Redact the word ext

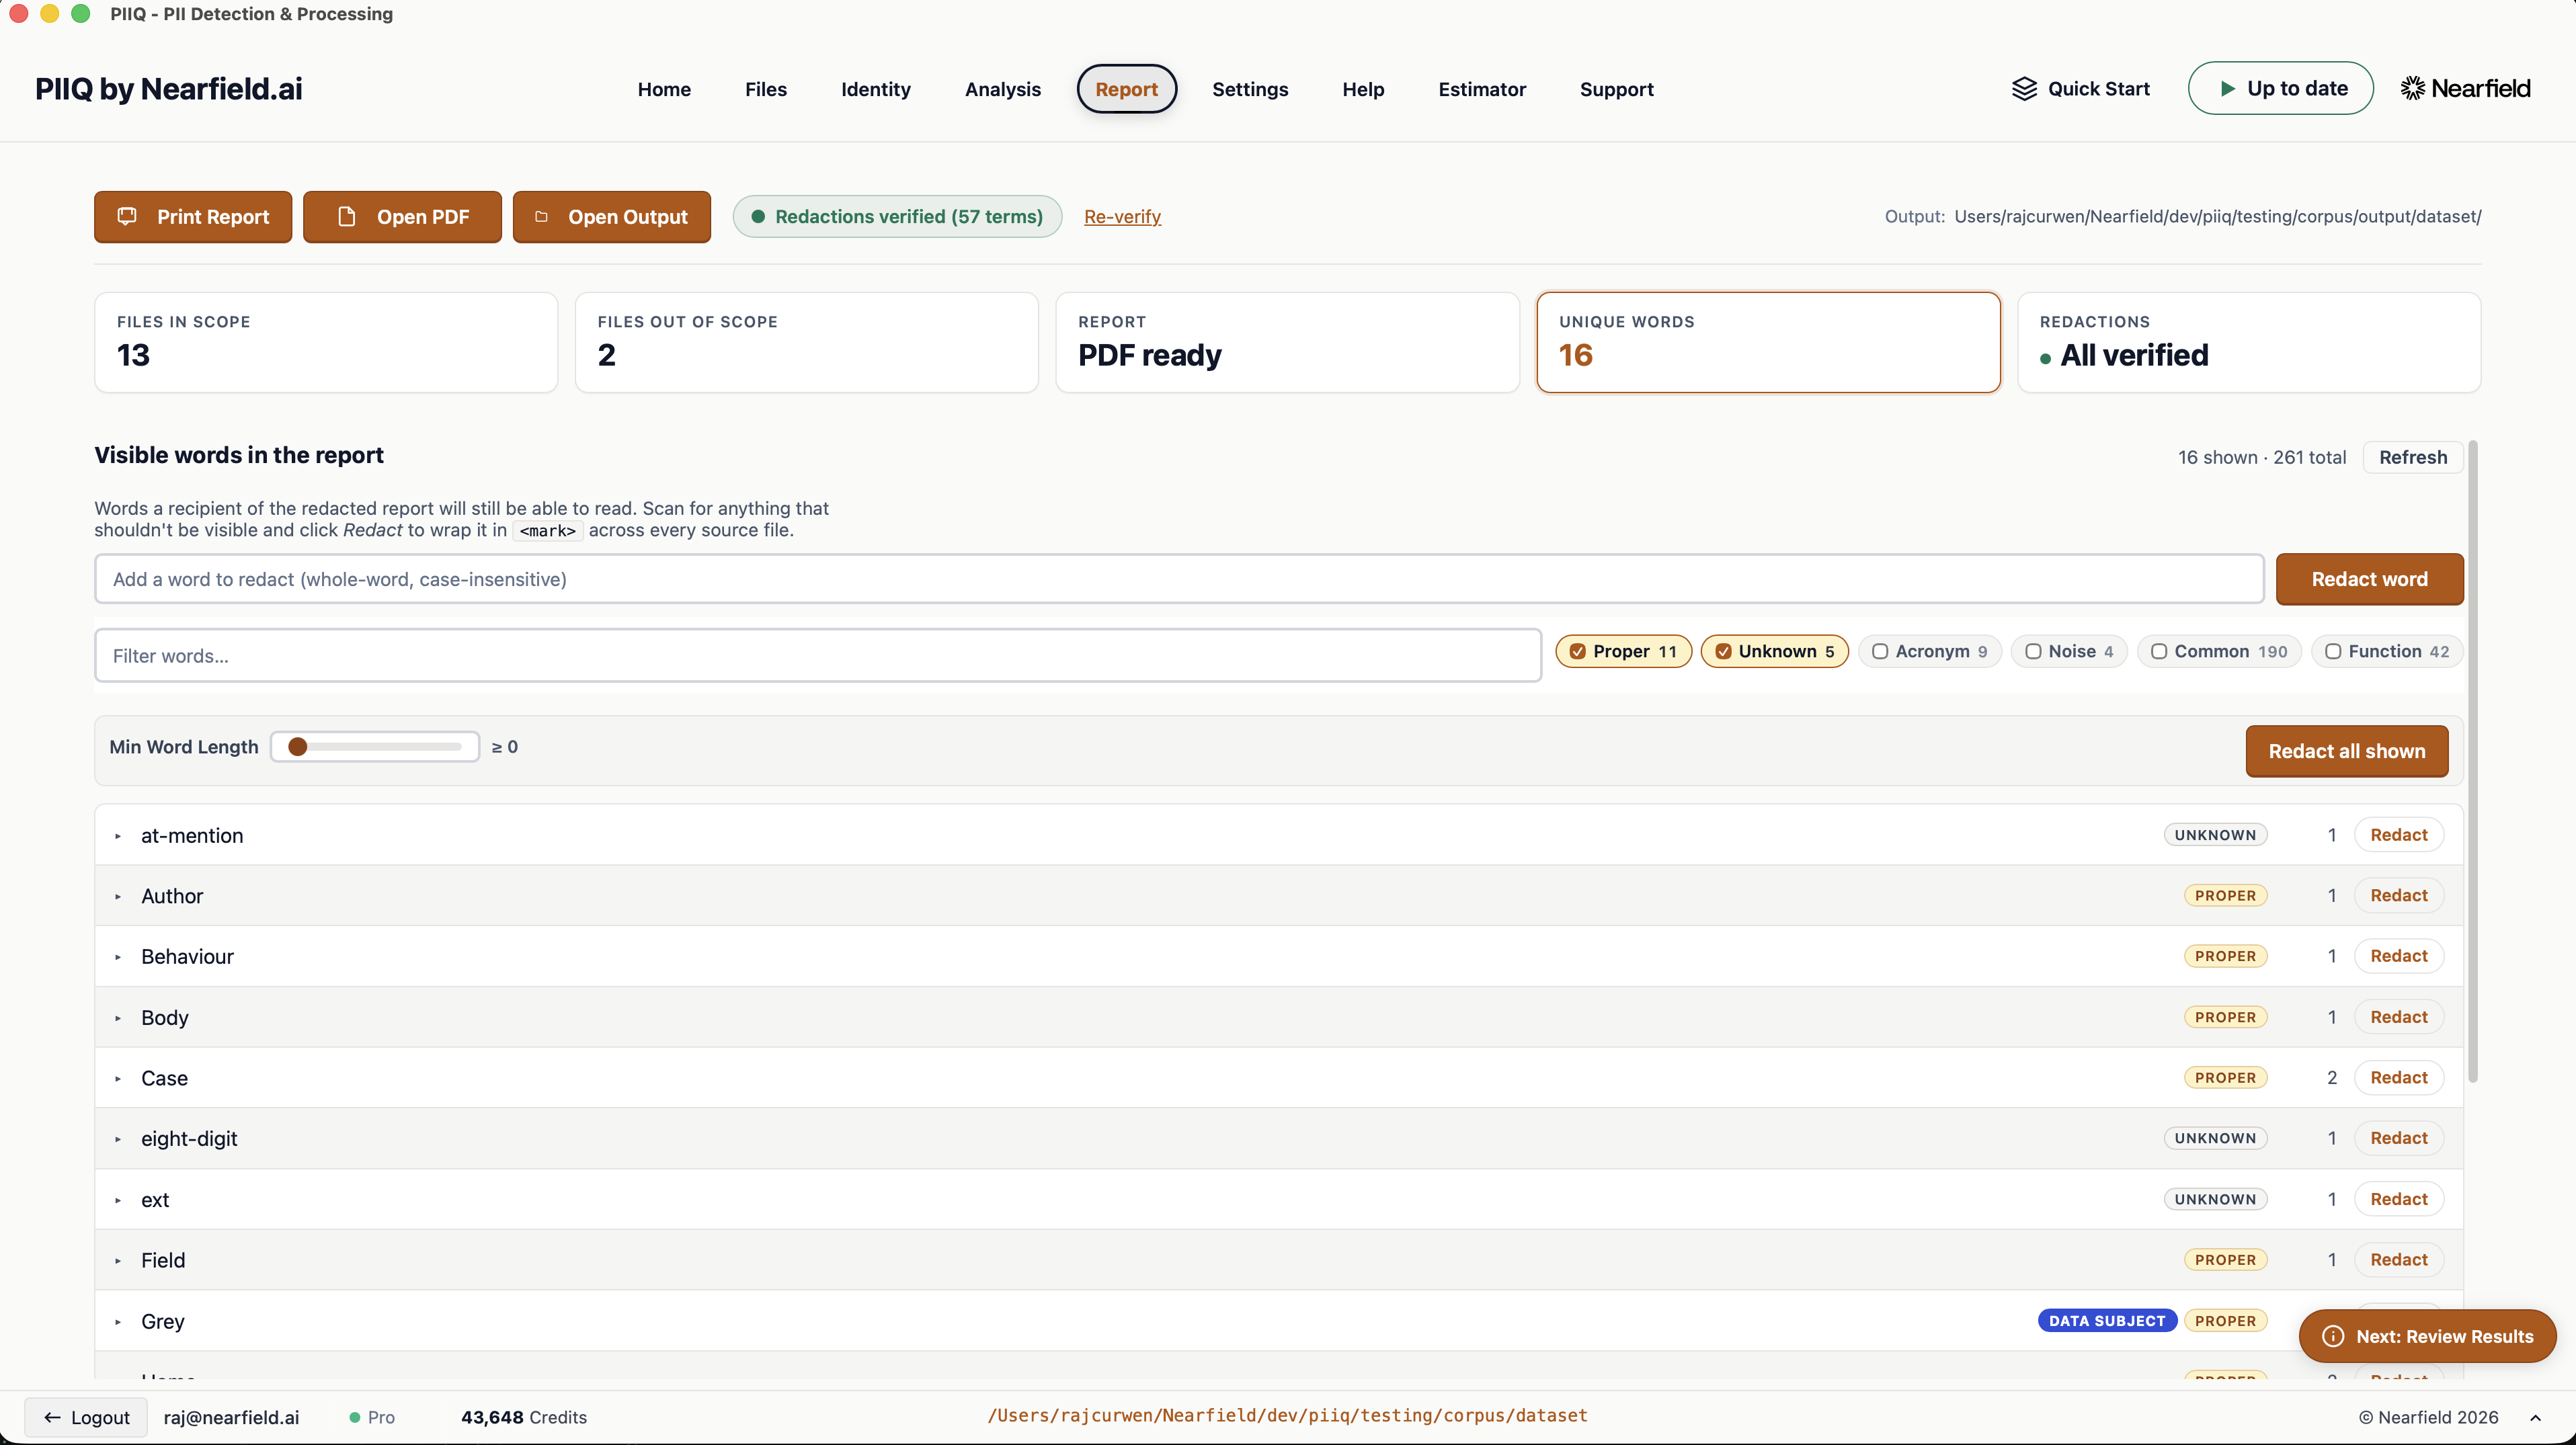pyautogui.click(x=2398, y=1199)
